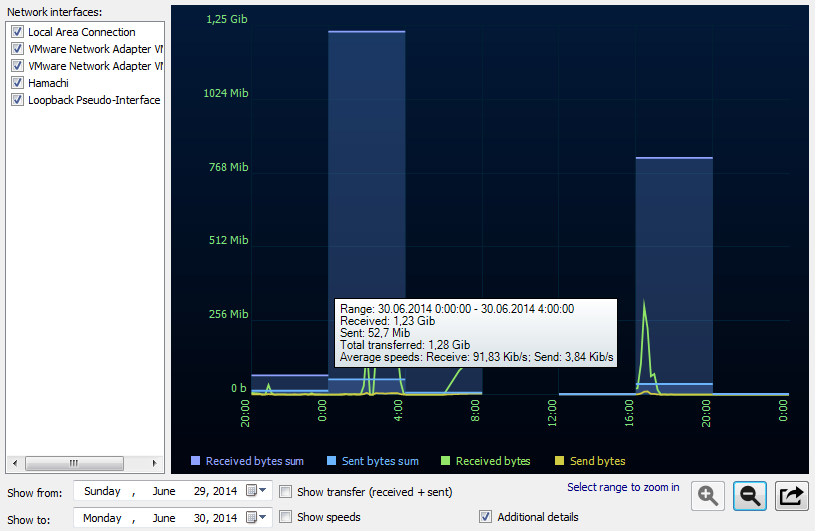Click the green Received bytes legend square
Viewport: 815px width, 531px height.
pyautogui.click(x=444, y=461)
